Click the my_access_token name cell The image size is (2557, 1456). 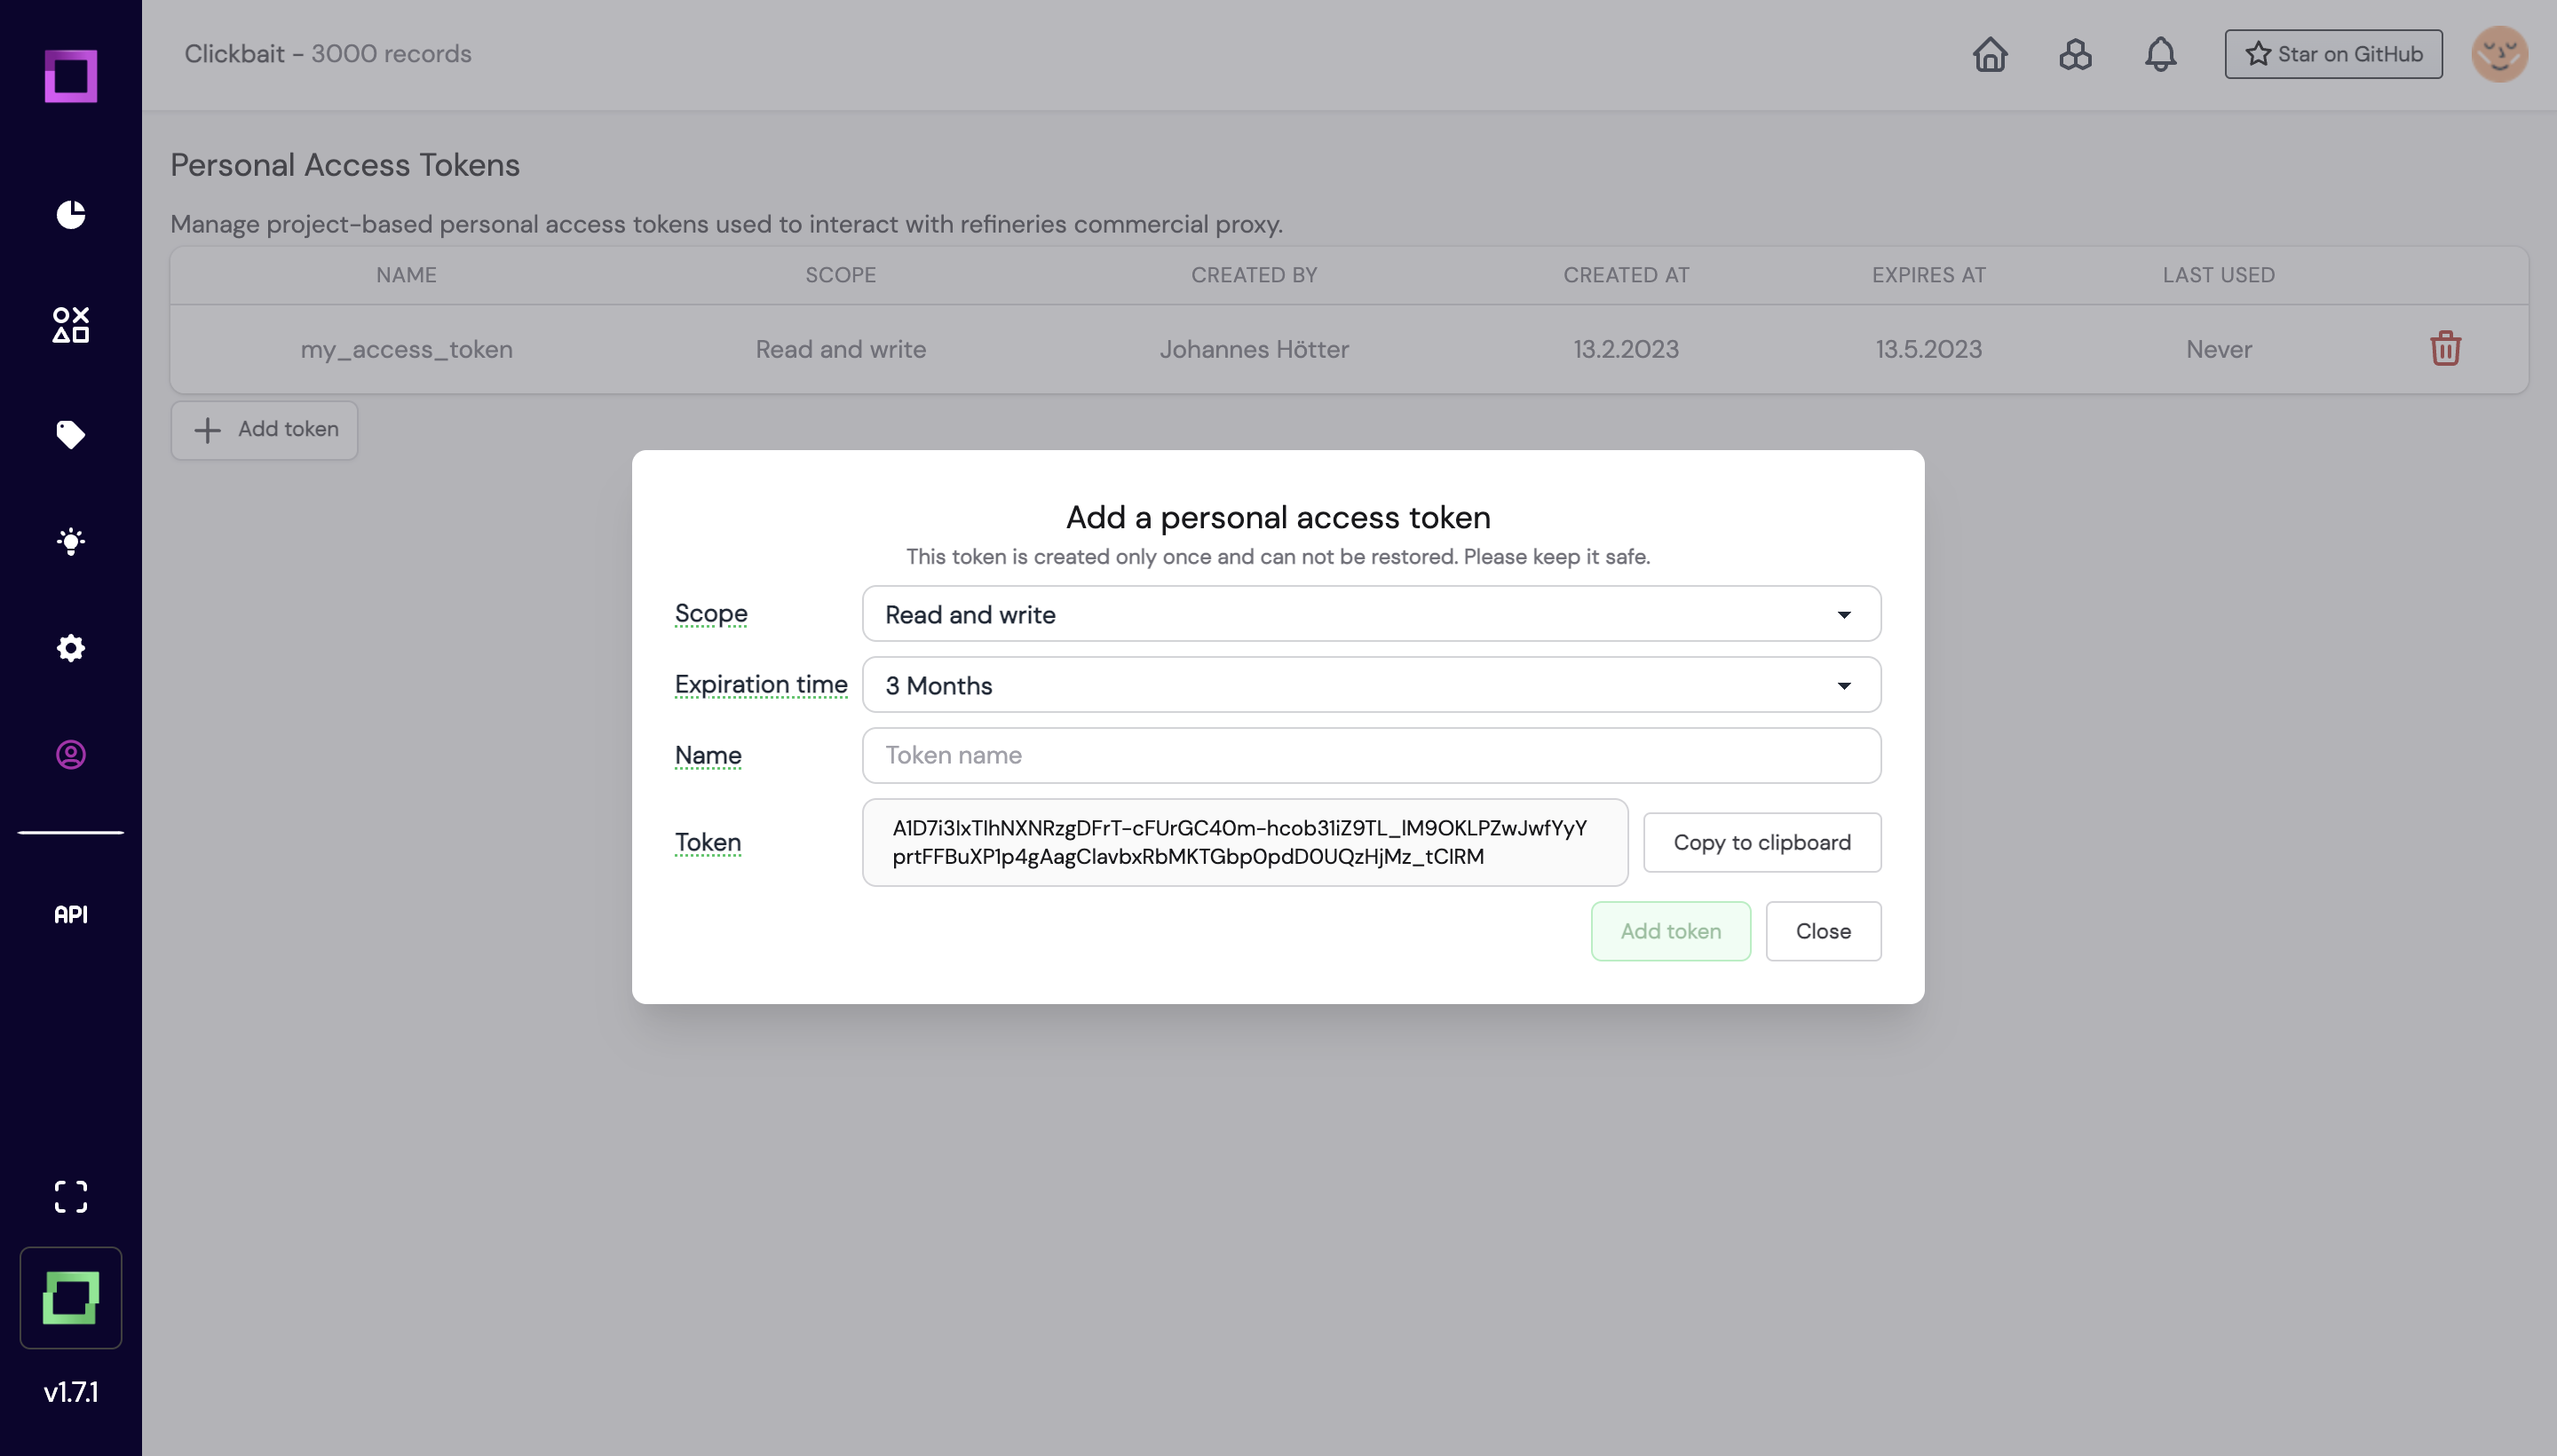coord(407,349)
